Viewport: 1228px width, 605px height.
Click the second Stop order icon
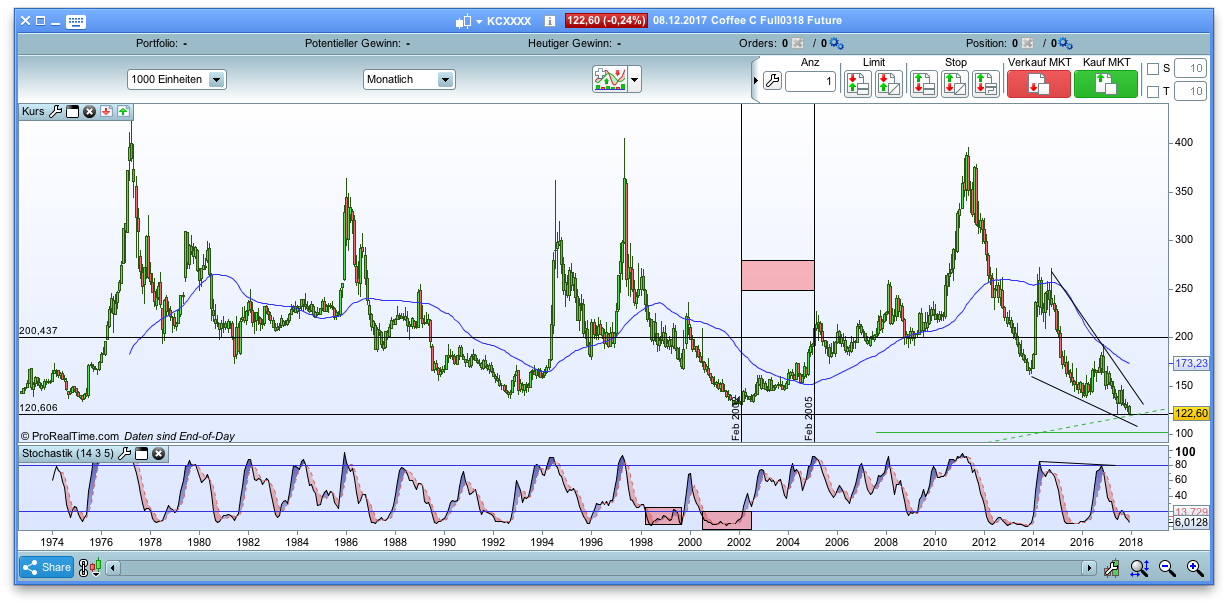955,83
